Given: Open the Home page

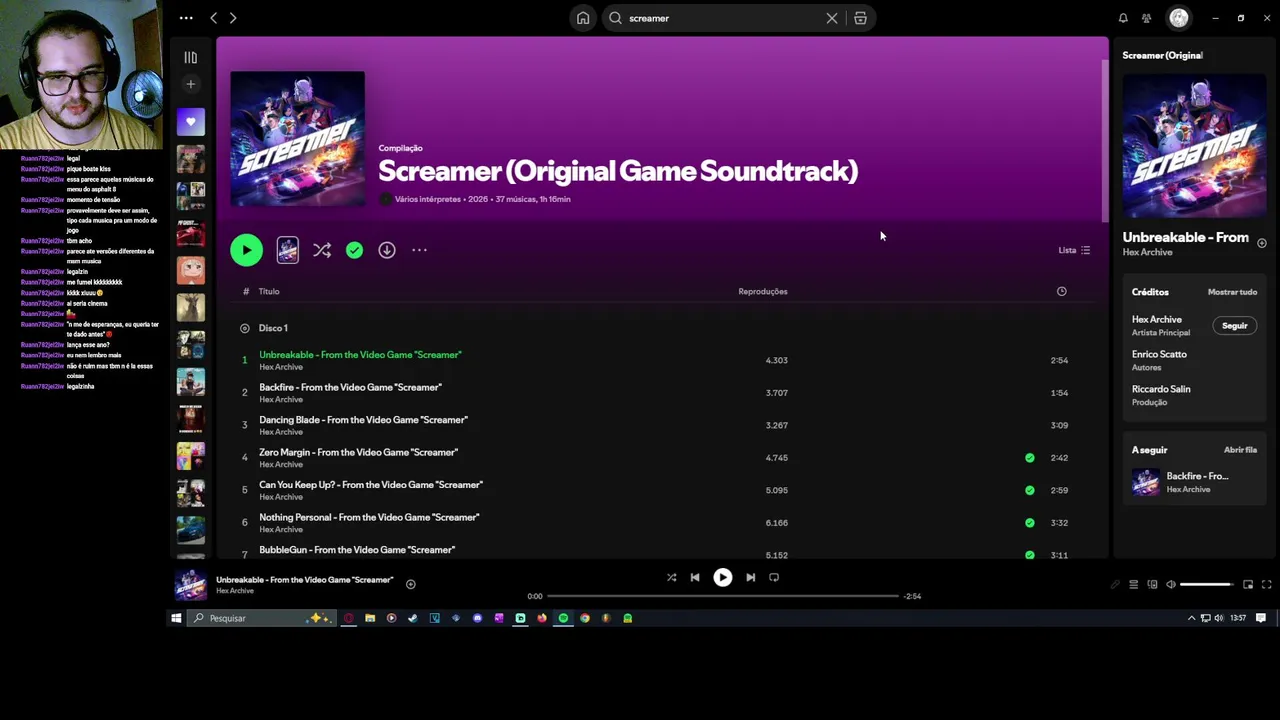Looking at the screenshot, I should 583,18.
